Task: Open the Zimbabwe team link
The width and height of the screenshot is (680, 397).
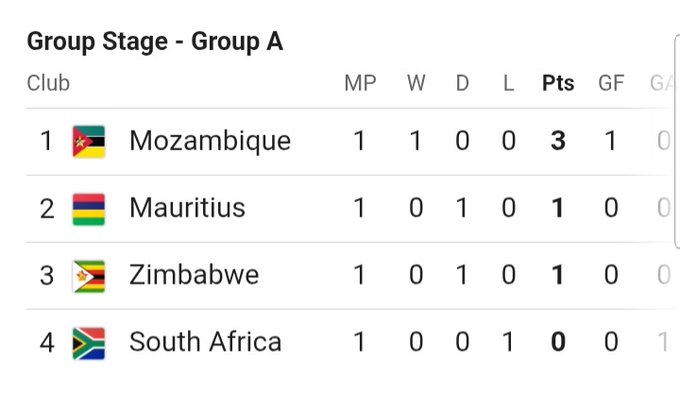Action: pos(194,275)
